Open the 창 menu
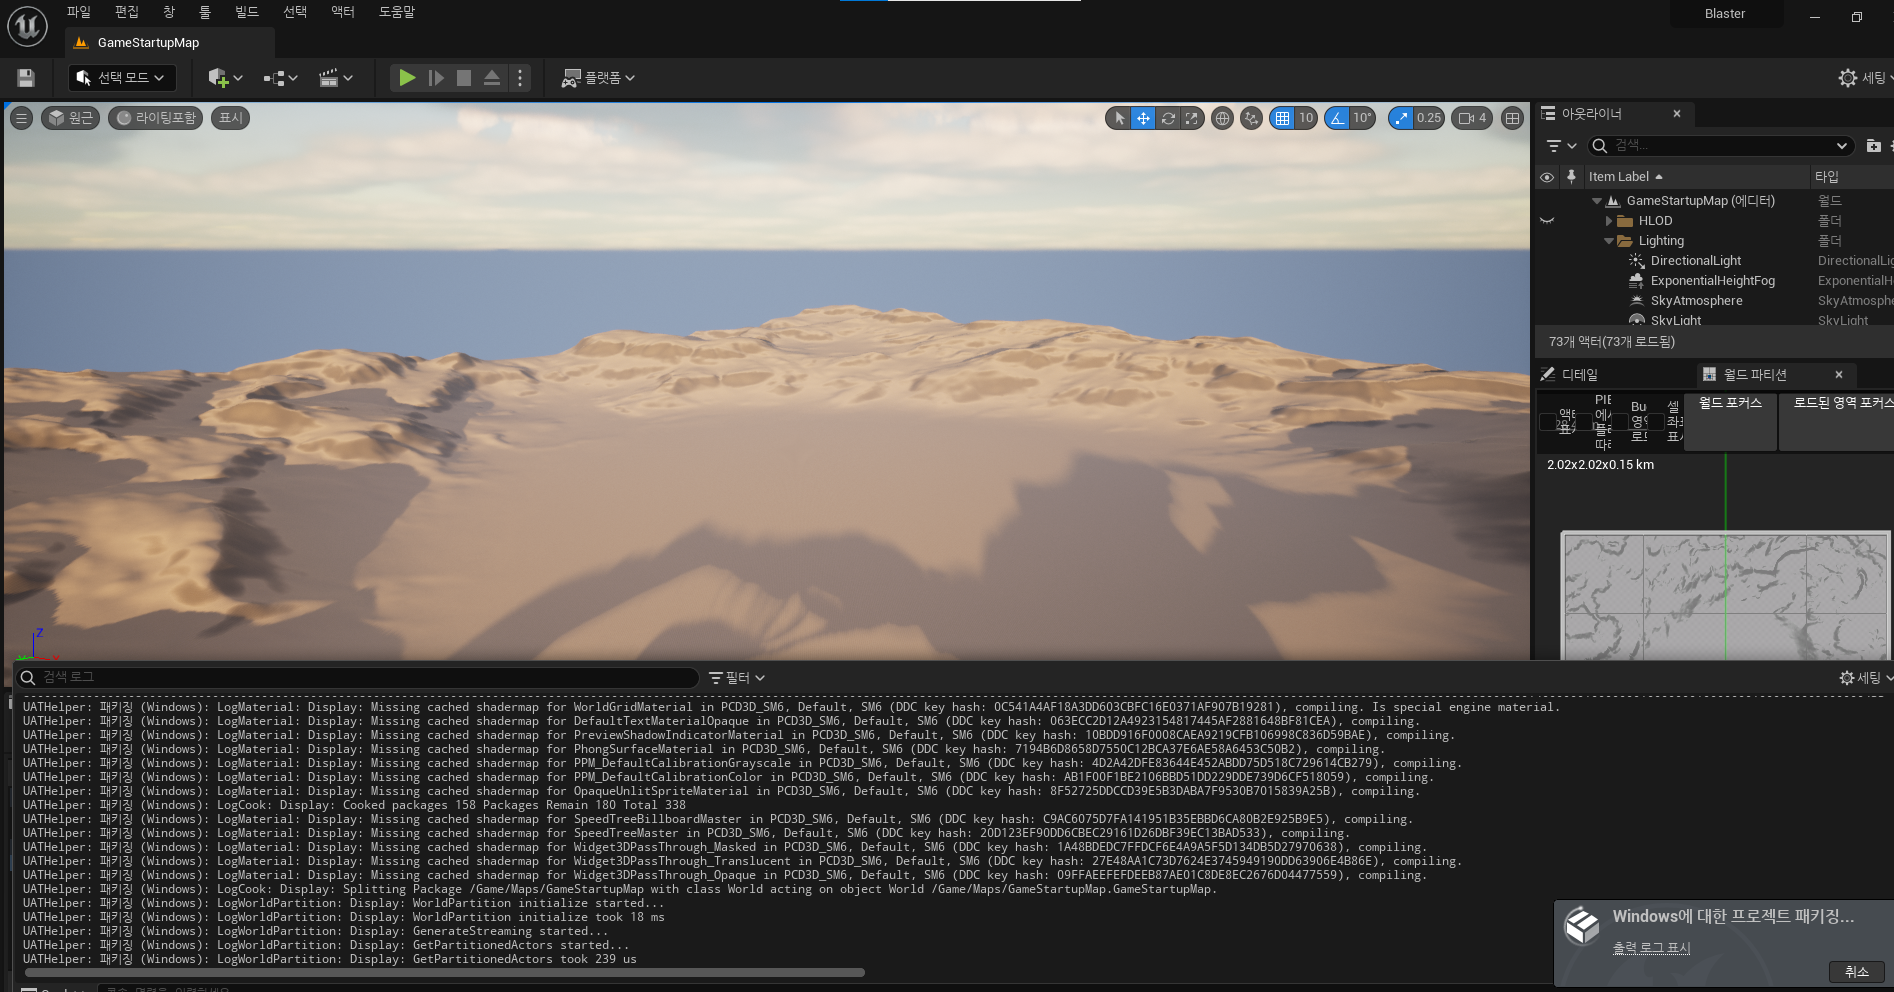The height and width of the screenshot is (992, 1894). click(169, 12)
